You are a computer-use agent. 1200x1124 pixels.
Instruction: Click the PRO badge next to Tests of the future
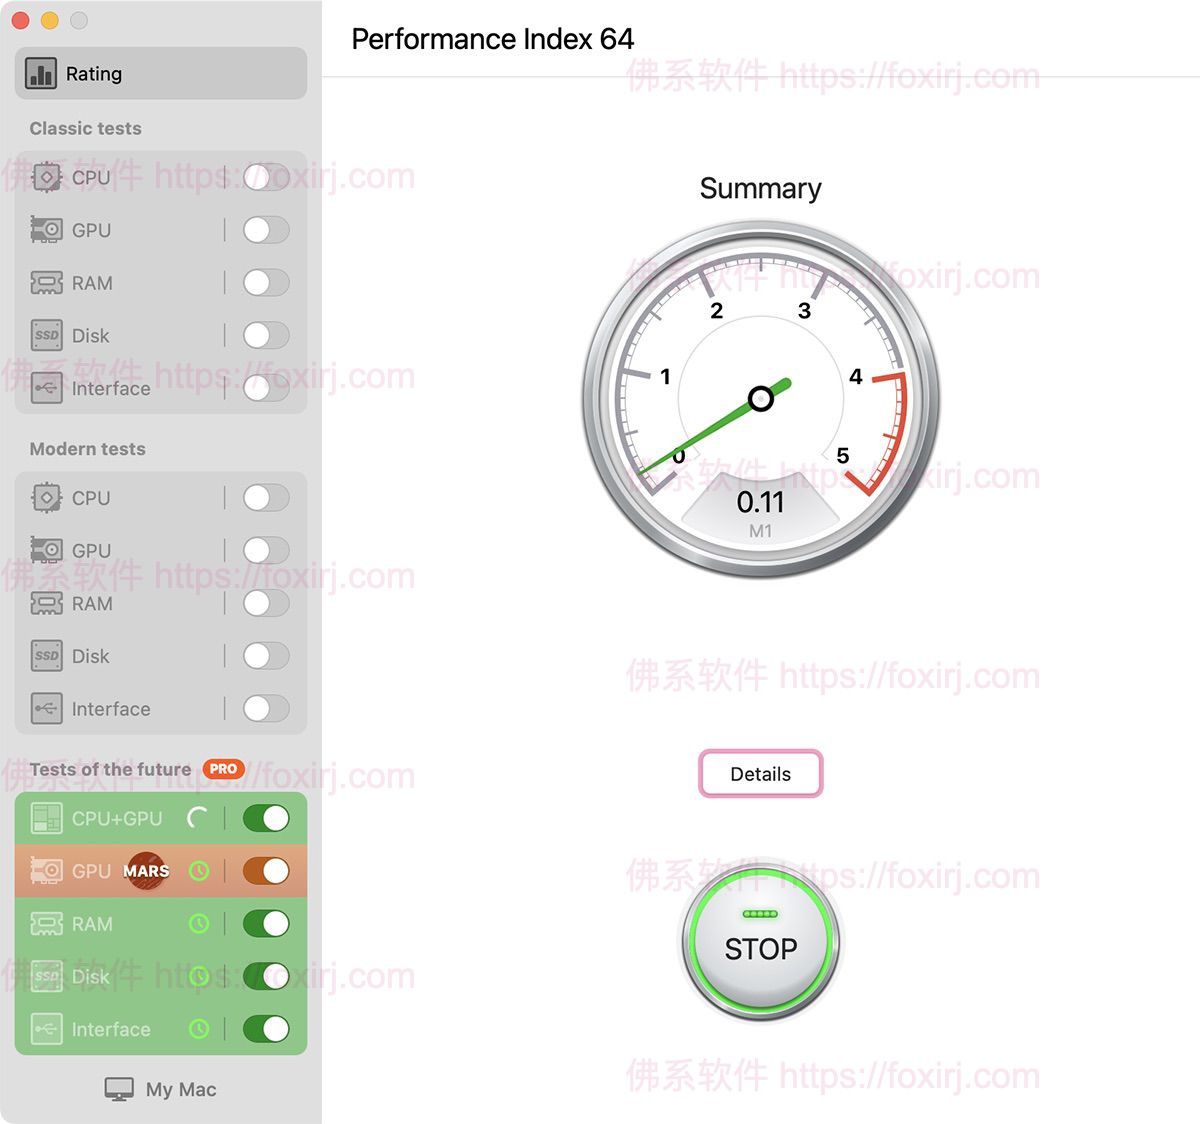[222, 769]
